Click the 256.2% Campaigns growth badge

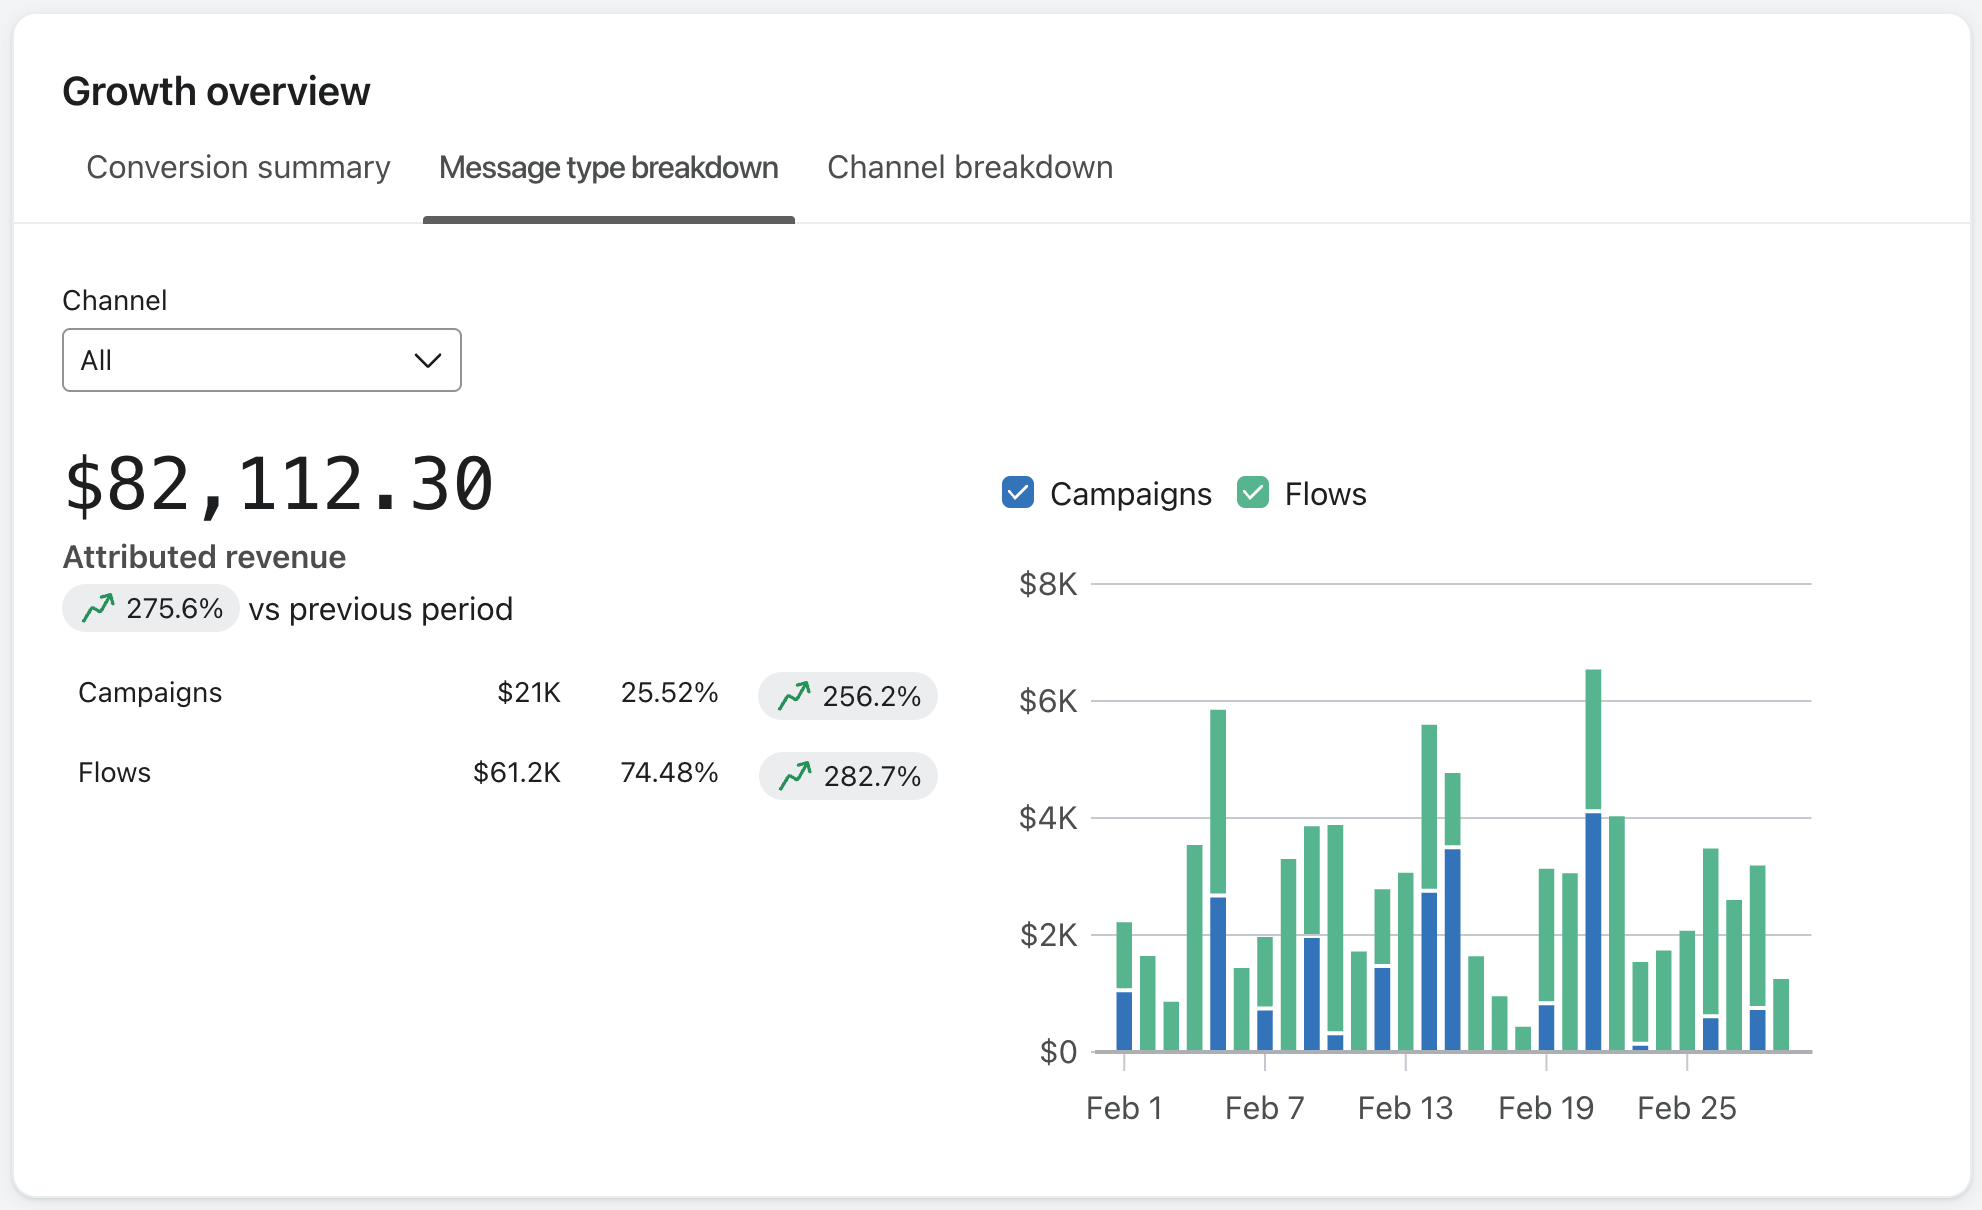click(x=848, y=696)
